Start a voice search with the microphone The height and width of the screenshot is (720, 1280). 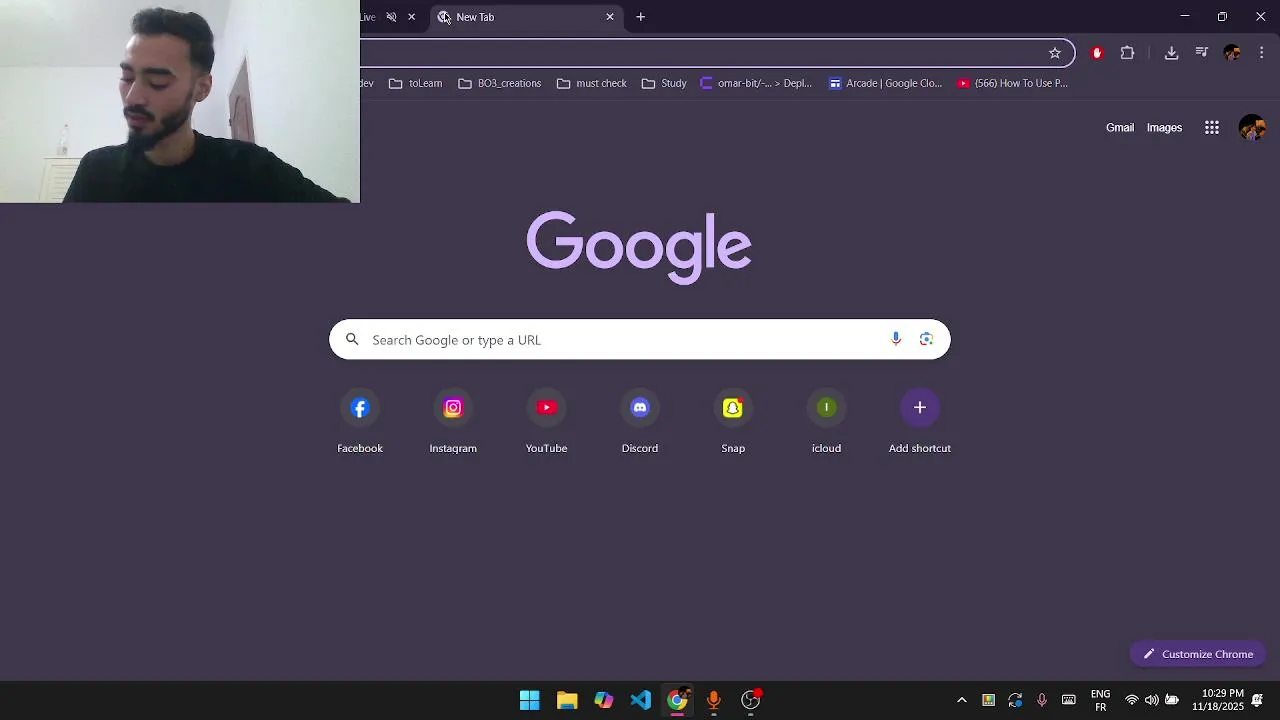[x=896, y=339]
